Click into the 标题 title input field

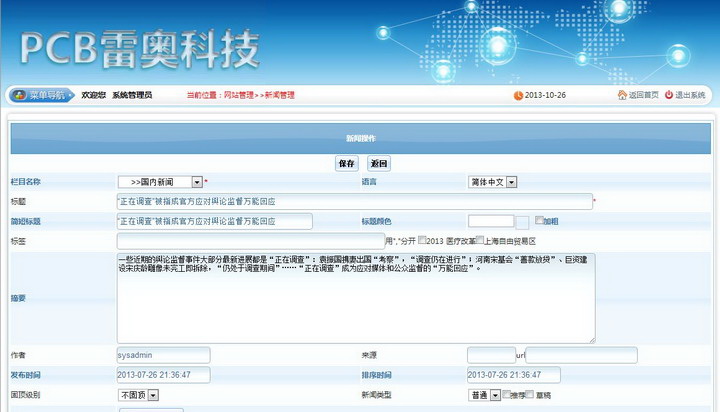[x=354, y=202]
